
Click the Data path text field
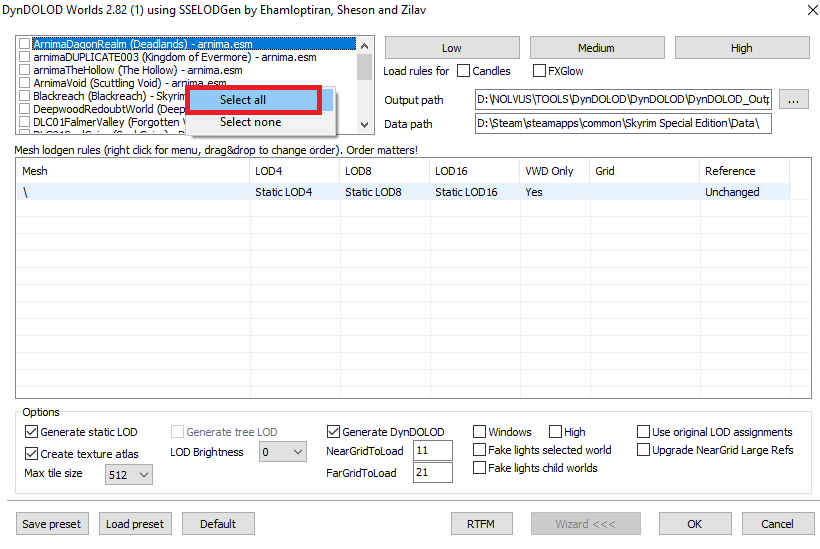pyautogui.click(x=623, y=124)
